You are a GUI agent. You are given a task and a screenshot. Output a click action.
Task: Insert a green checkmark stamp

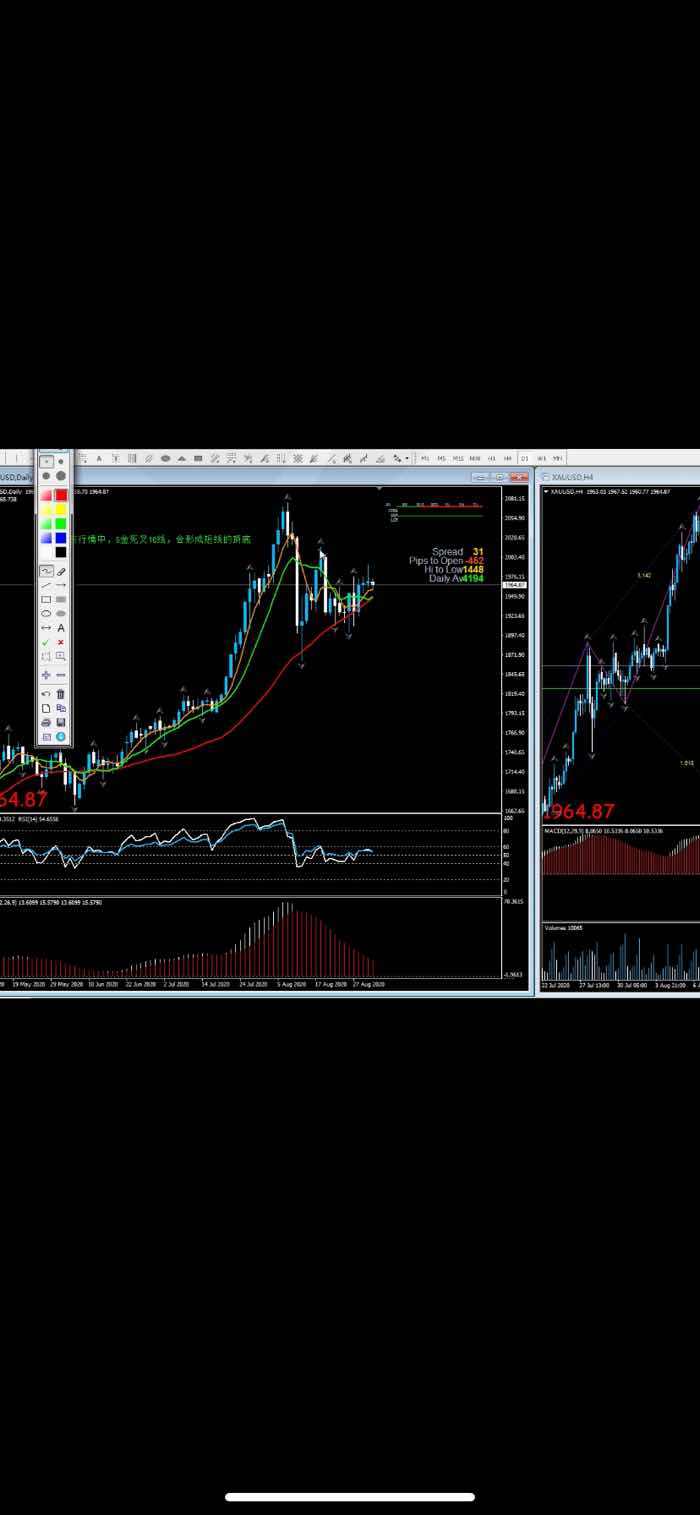[46, 642]
